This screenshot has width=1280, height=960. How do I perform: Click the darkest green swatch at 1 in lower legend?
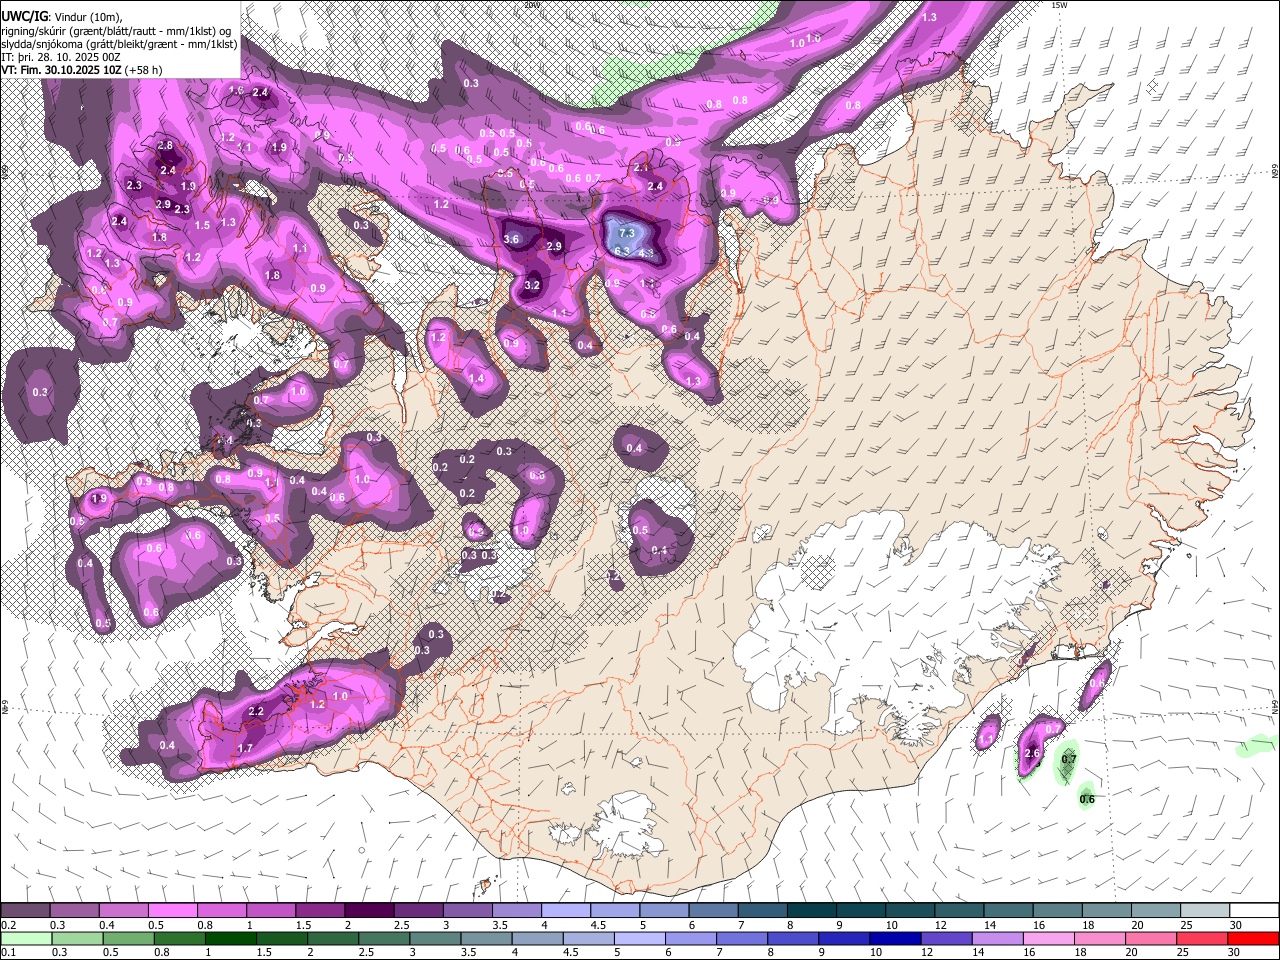pos(229,938)
